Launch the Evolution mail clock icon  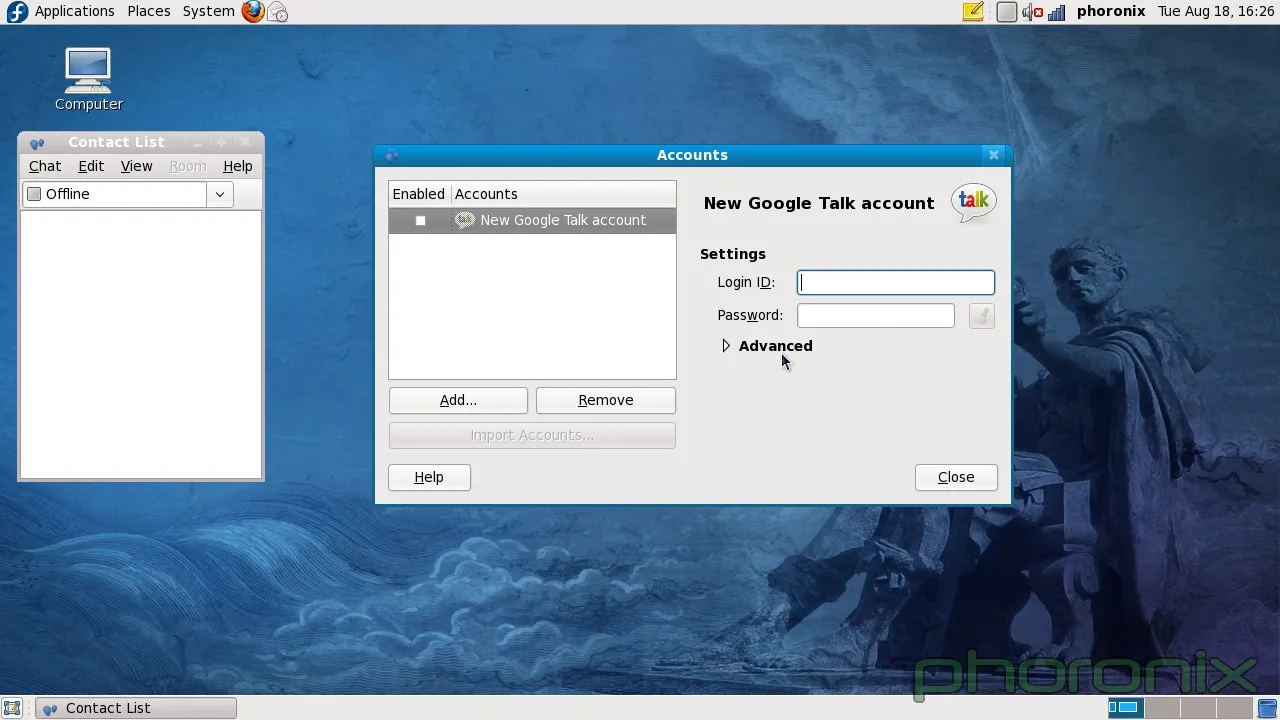click(278, 12)
